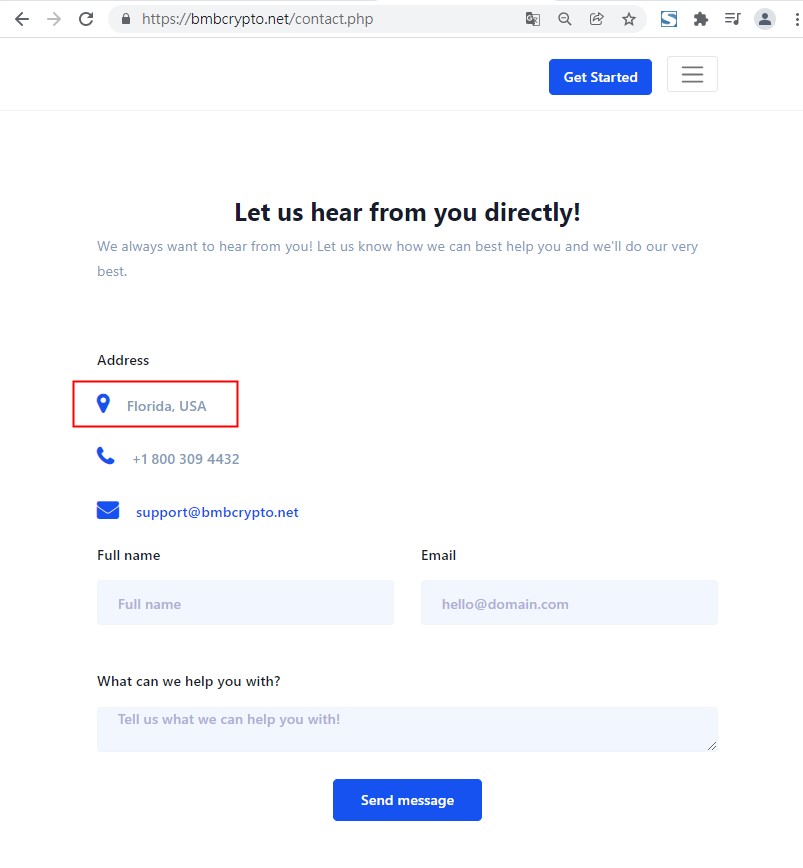This screenshot has width=803, height=868.
Task: Click the Send message button
Action: click(407, 800)
